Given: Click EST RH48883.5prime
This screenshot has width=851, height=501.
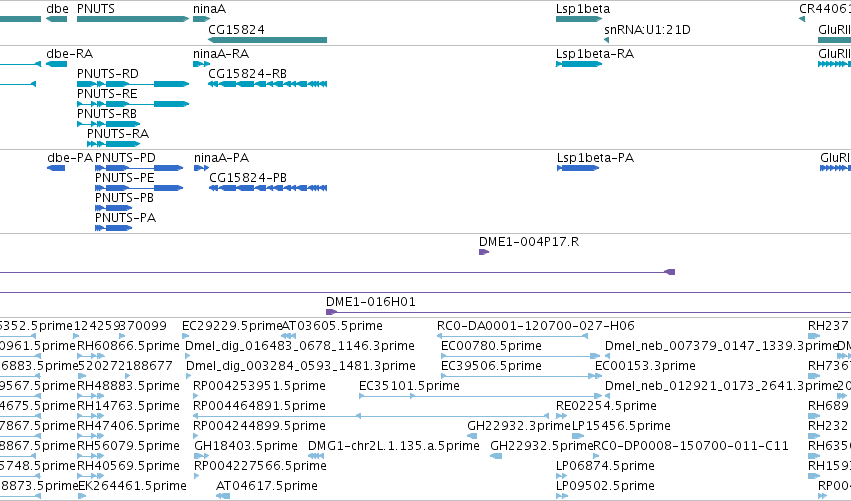Looking at the screenshot, I should point(128,386).
